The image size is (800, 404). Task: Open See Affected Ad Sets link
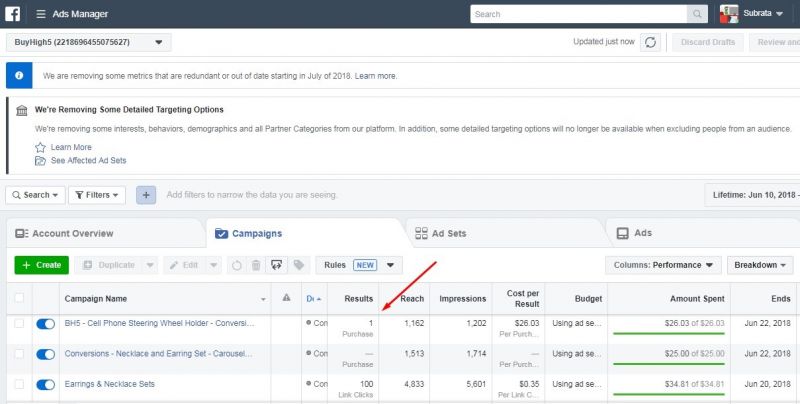pos(88,161)
